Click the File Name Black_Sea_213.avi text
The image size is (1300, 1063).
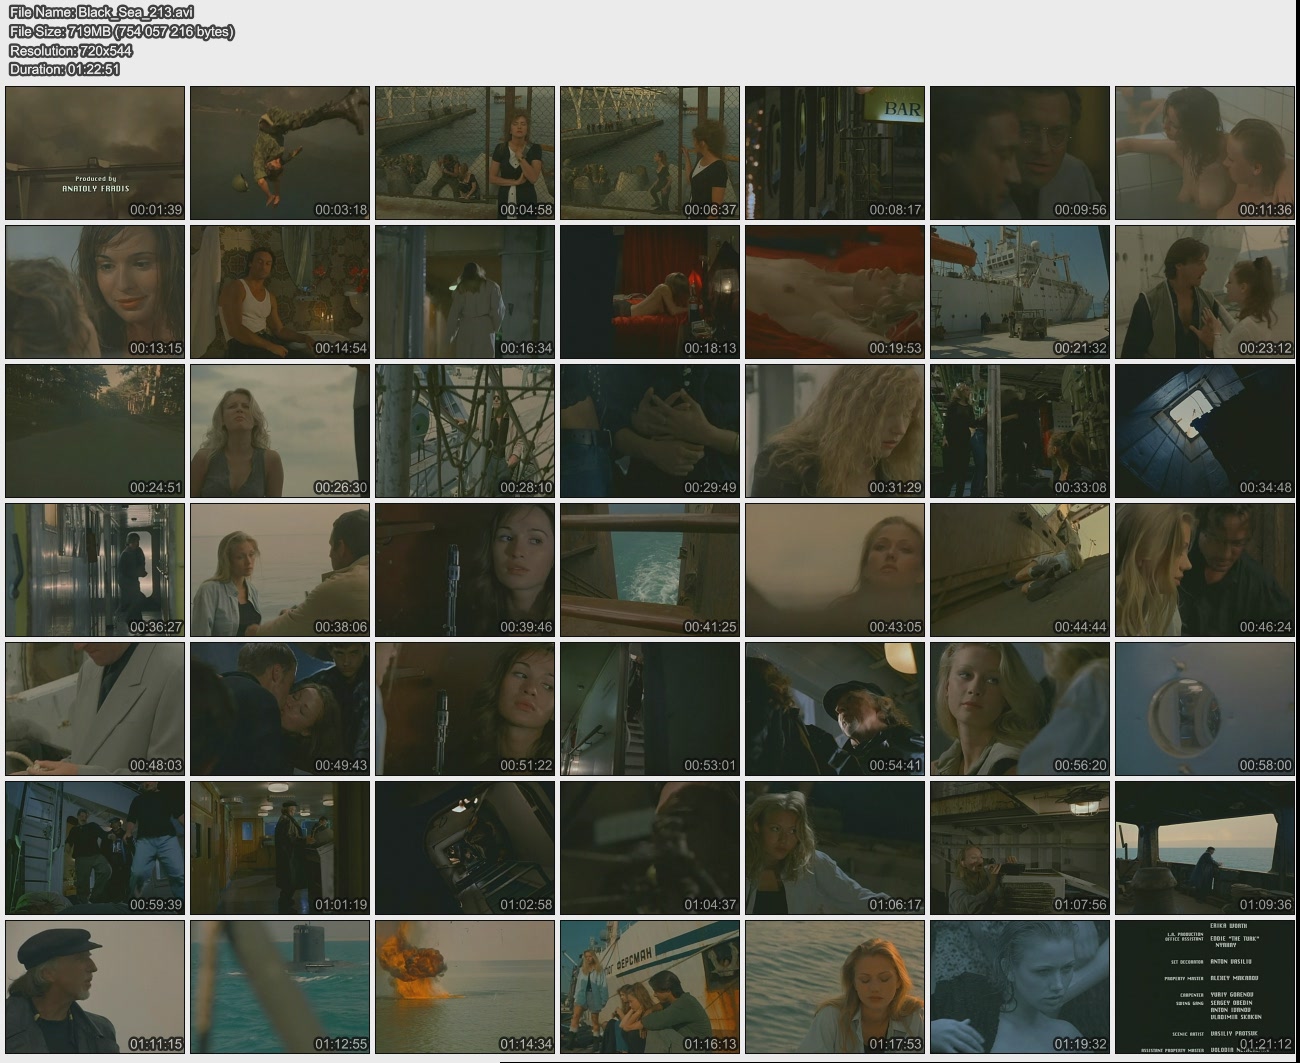[x=101, y=12]
